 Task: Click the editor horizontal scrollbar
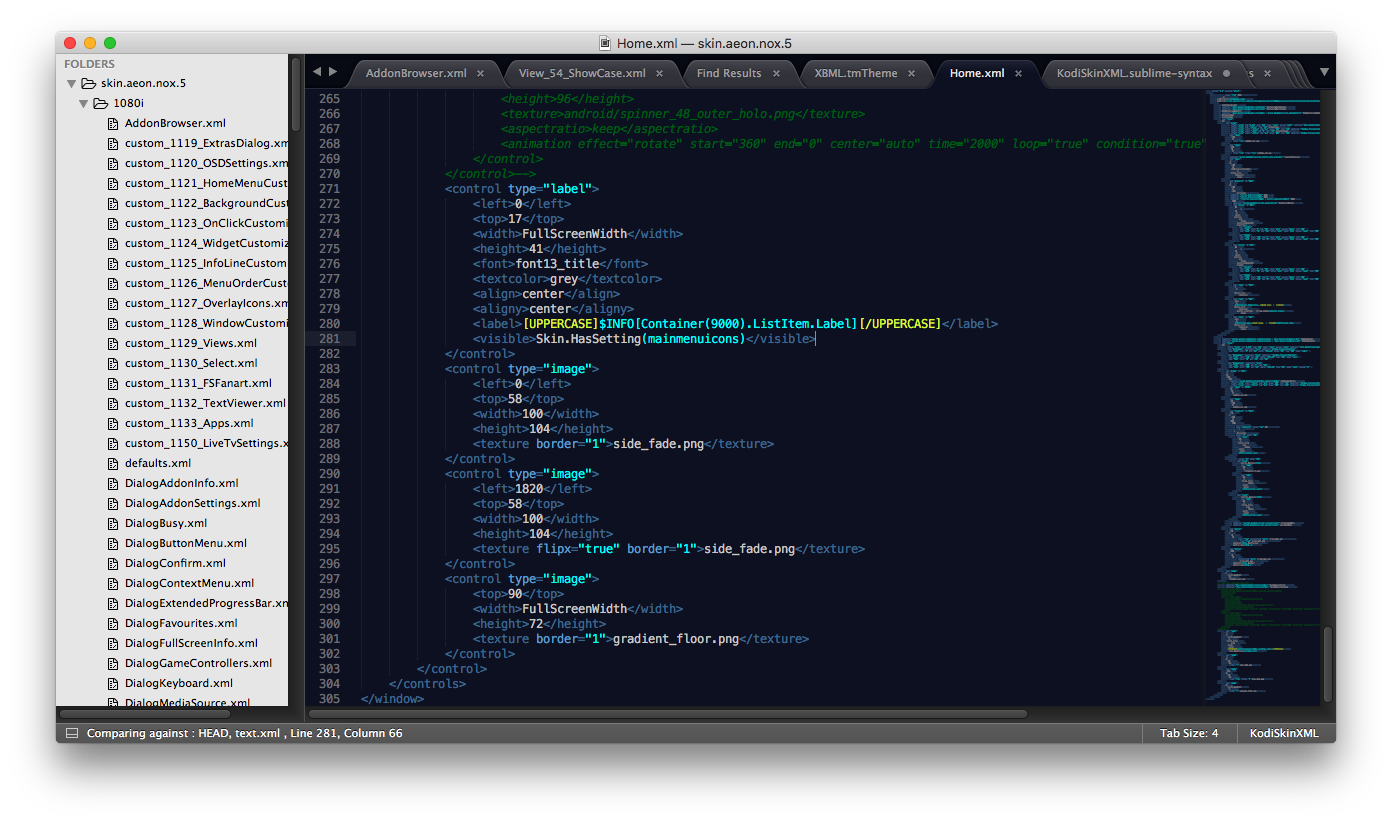(x=668, y=714)
